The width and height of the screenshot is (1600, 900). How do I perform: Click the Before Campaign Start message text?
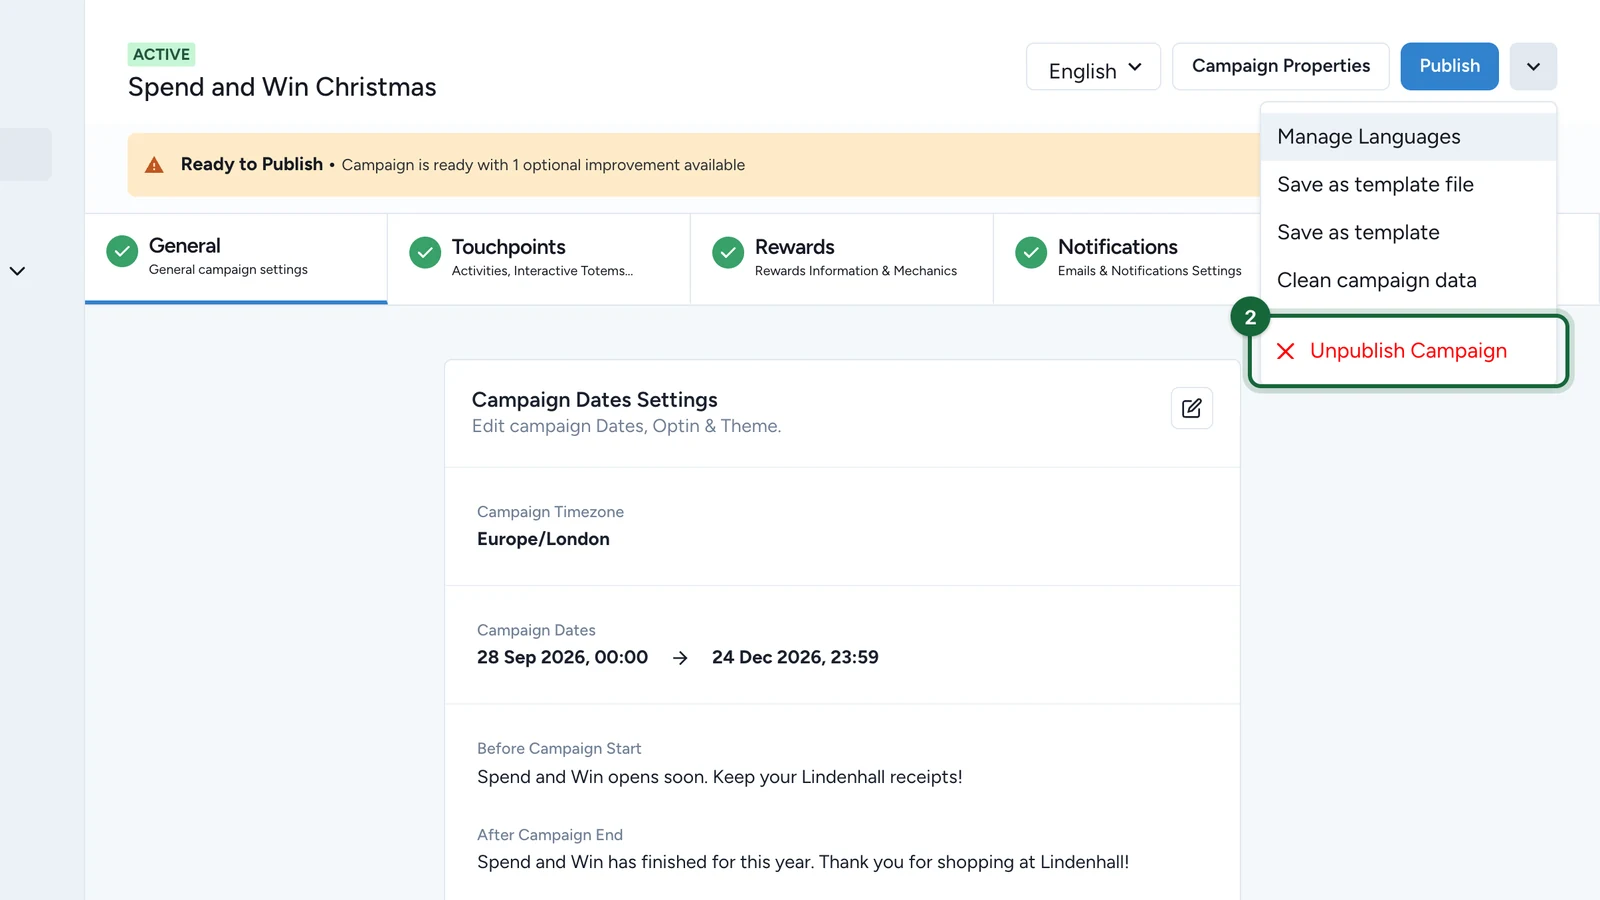[719, 777]
